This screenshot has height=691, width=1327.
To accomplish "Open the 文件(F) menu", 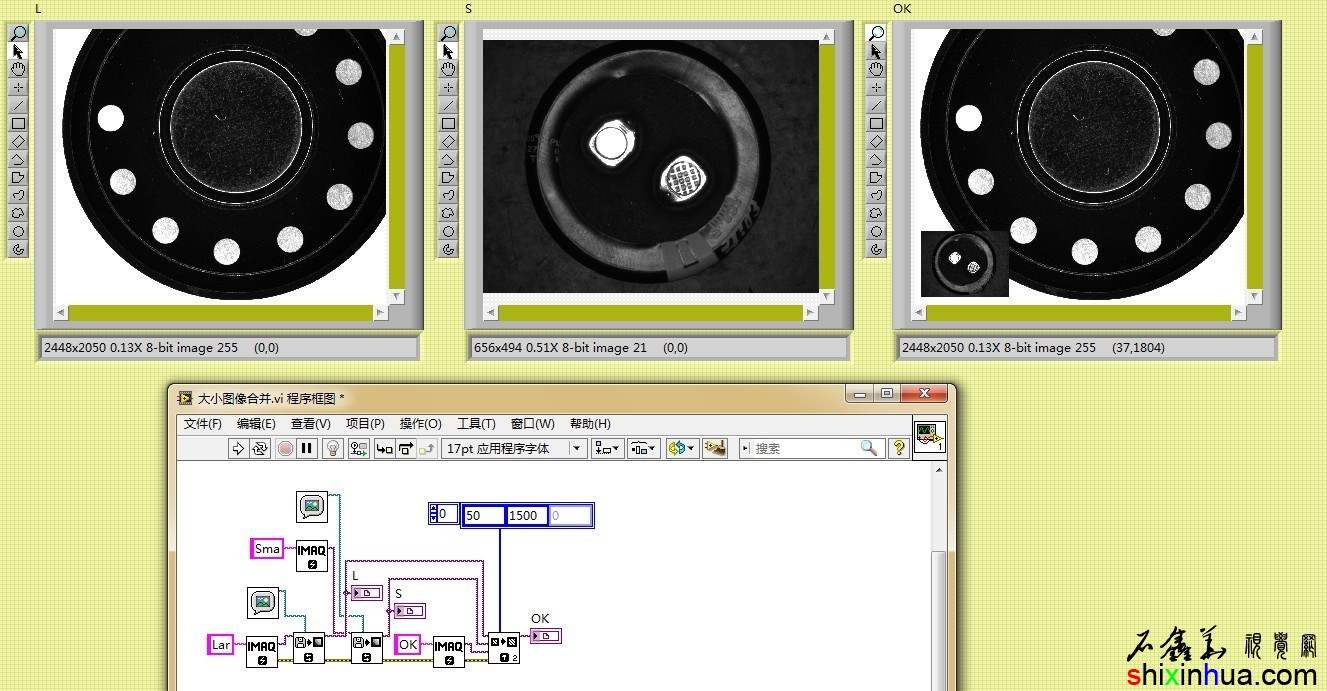I will 203,424.
